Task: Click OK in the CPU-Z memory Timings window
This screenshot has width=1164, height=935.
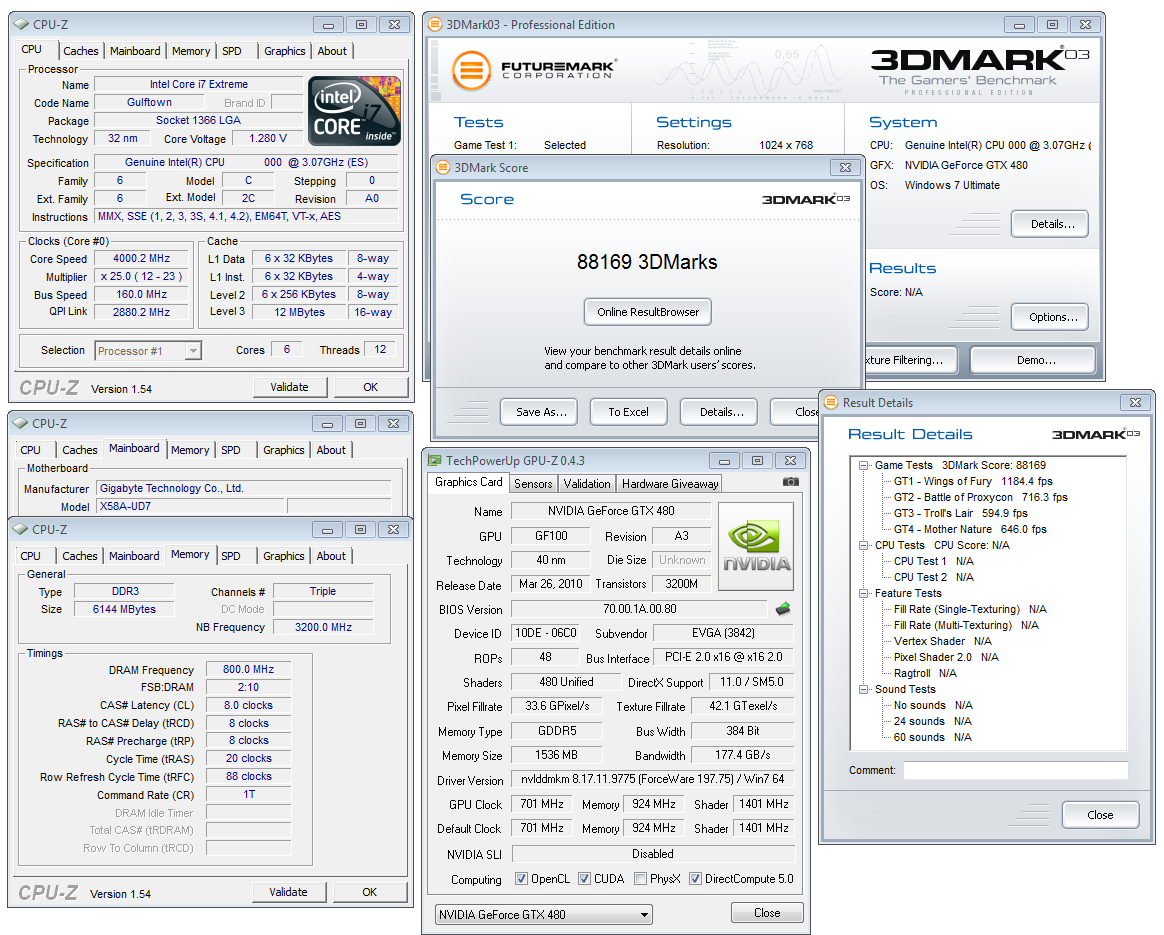Action: point(370,892)
